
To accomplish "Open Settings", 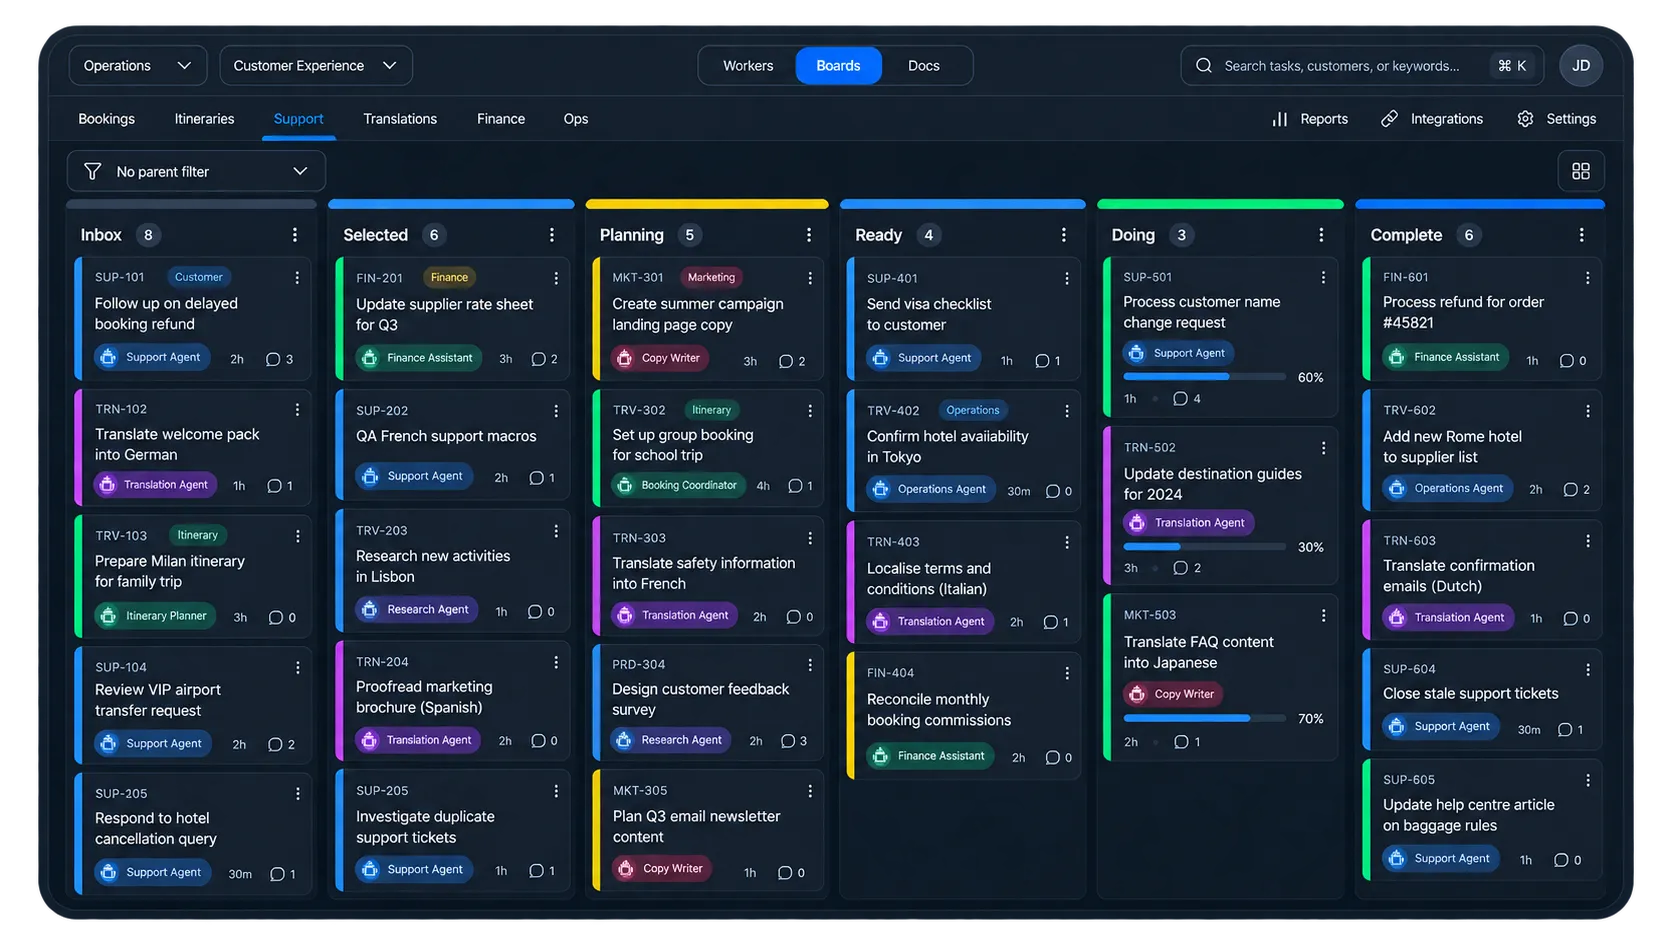I will coord(1556,118).
